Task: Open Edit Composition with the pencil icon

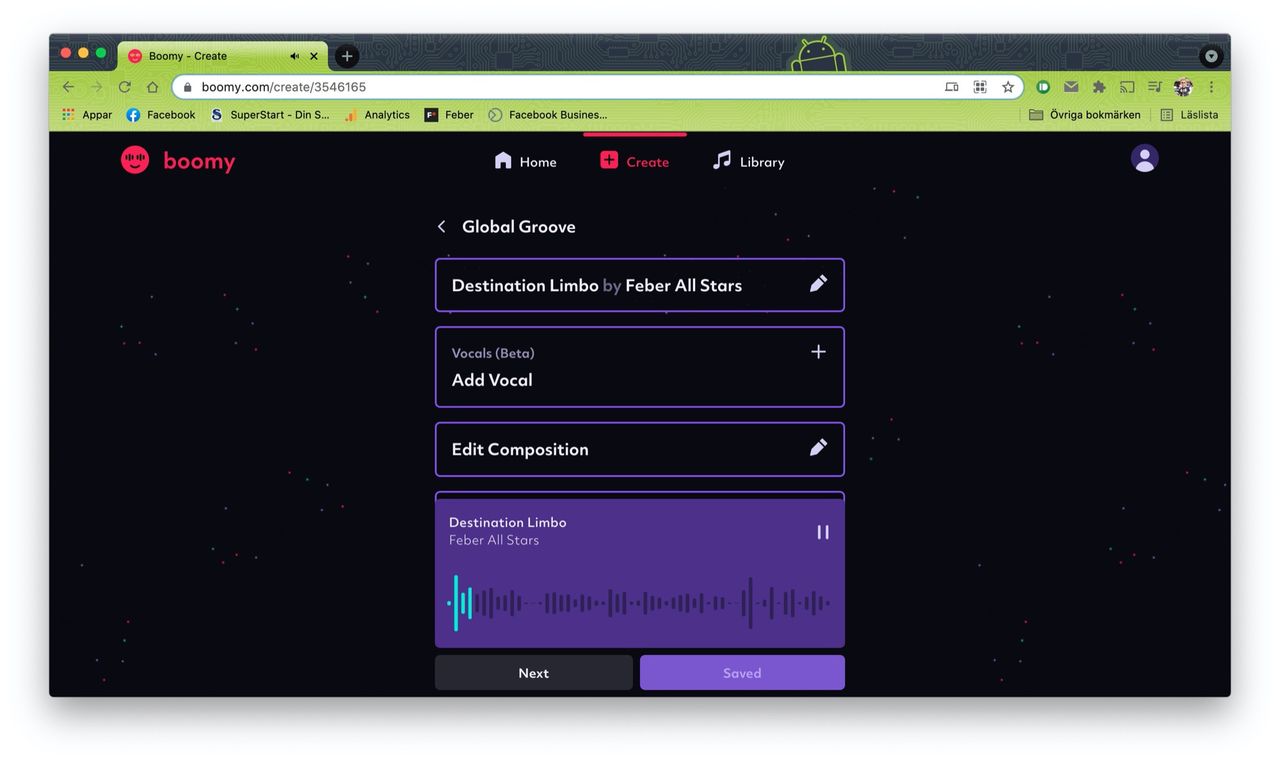Action: pos(818,448)
